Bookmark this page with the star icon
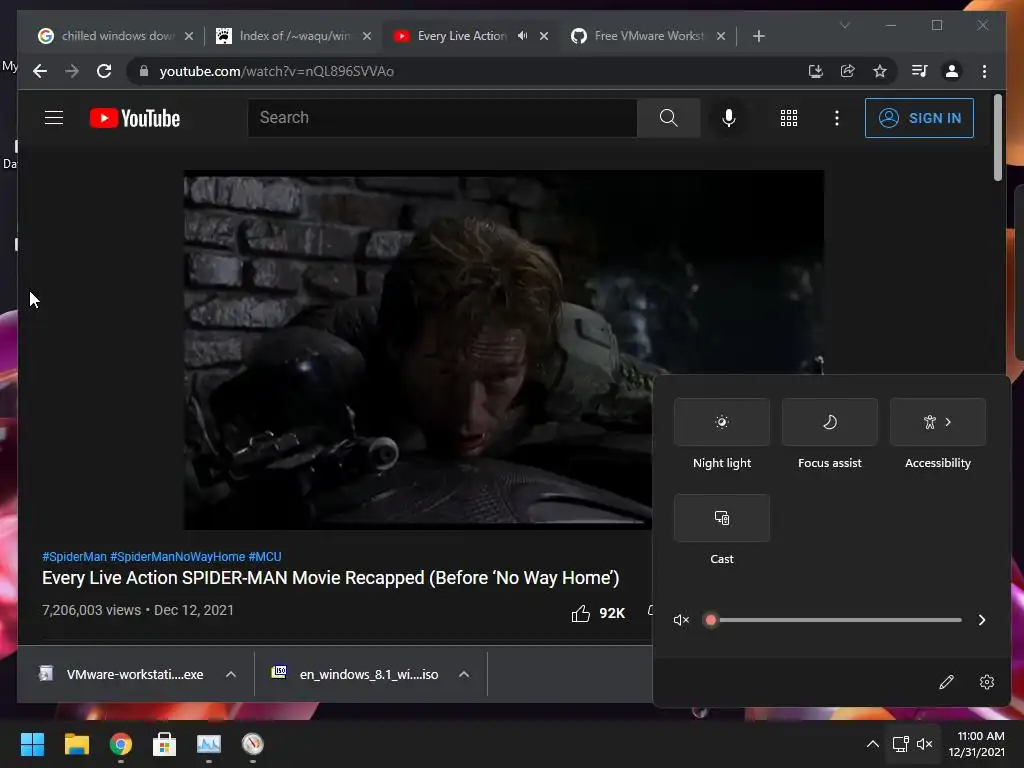The image size is (1024, 768). point(880,71)
